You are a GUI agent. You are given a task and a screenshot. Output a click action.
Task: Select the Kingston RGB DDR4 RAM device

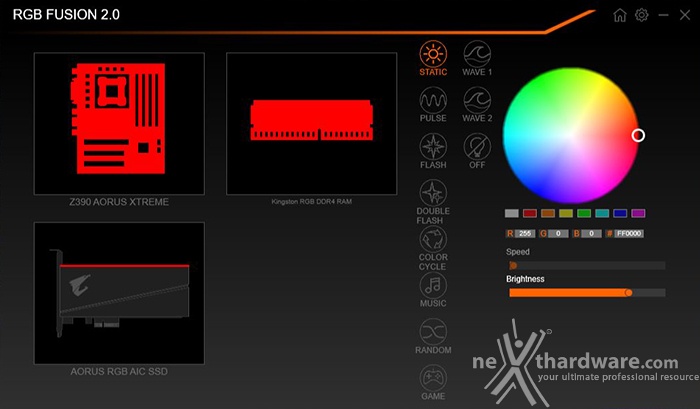coord(312,124)
